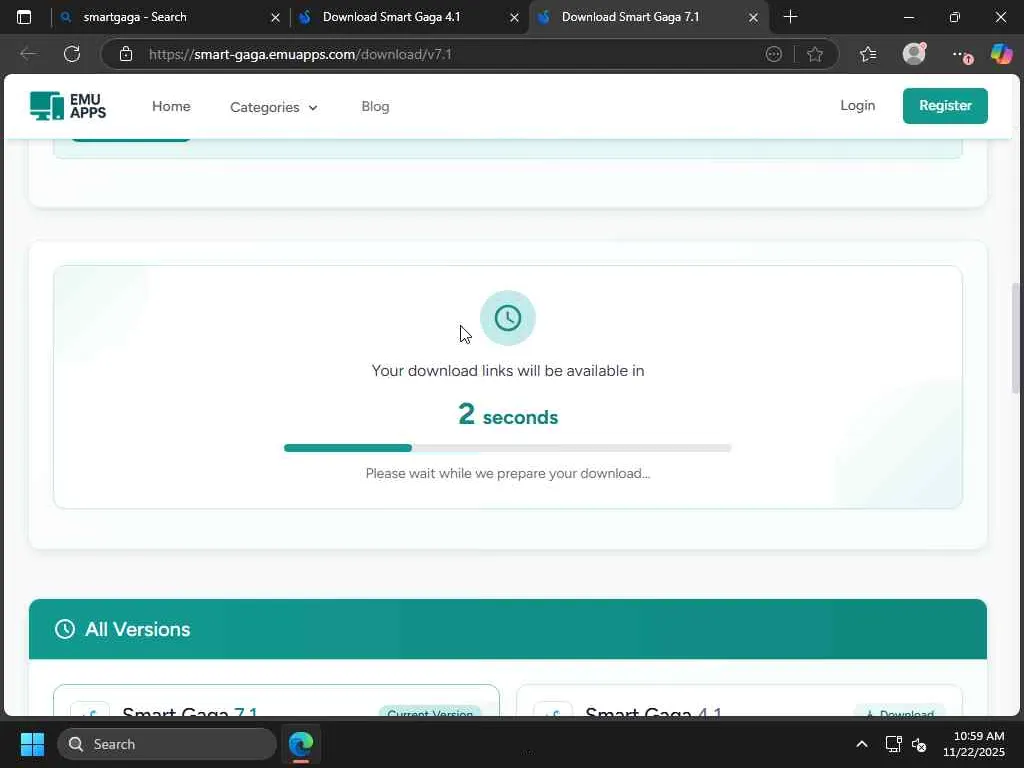The height and width of the screenshot is (768, 1024).
Task: Click the address bar URL
Action: [x=300, y=54]
